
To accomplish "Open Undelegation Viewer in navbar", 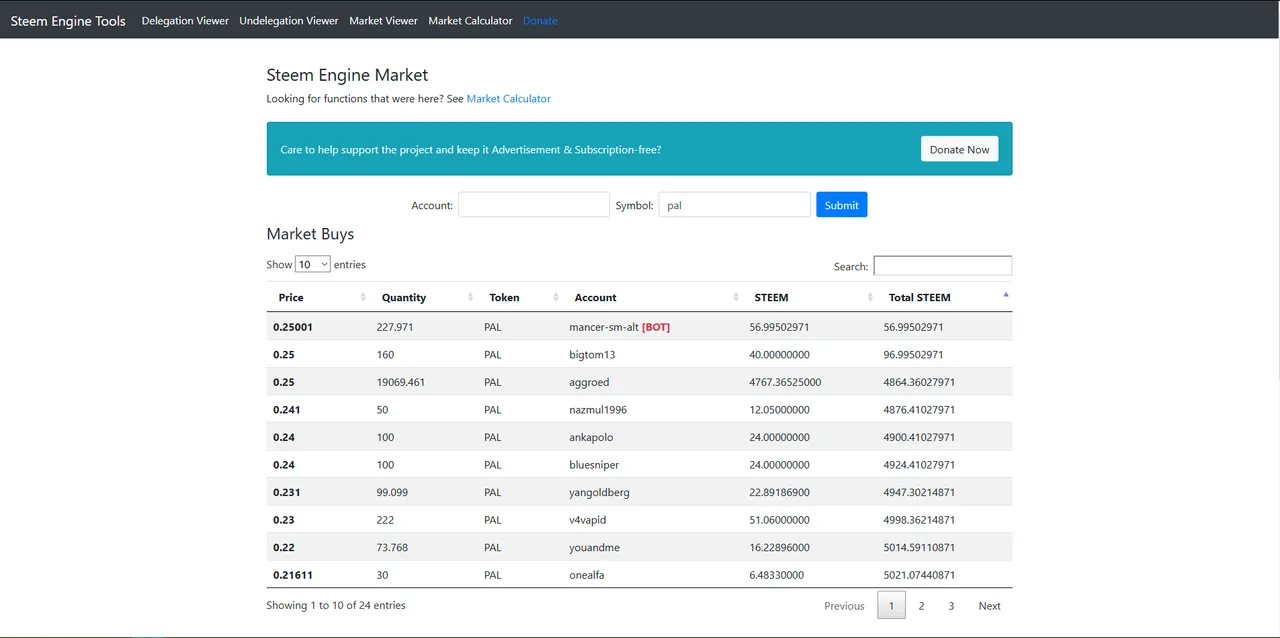I will pyautogui.click(x=289, y=20).
